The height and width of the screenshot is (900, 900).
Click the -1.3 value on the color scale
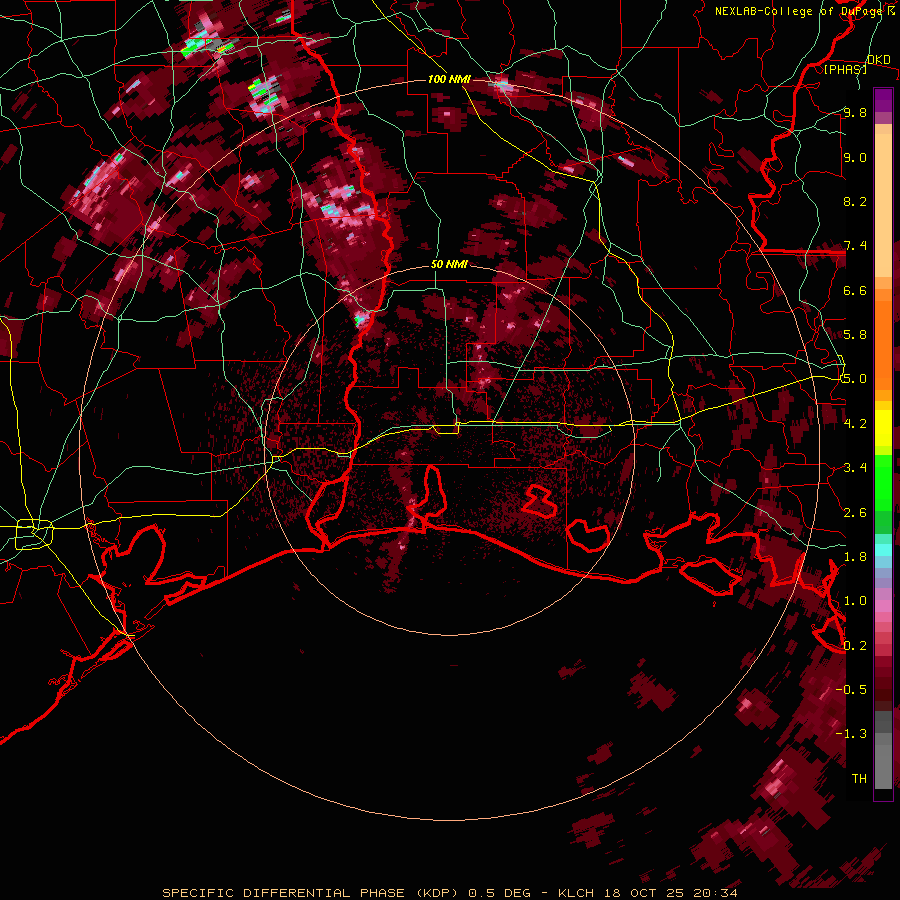pyautogui.click(x=851, y=734)
